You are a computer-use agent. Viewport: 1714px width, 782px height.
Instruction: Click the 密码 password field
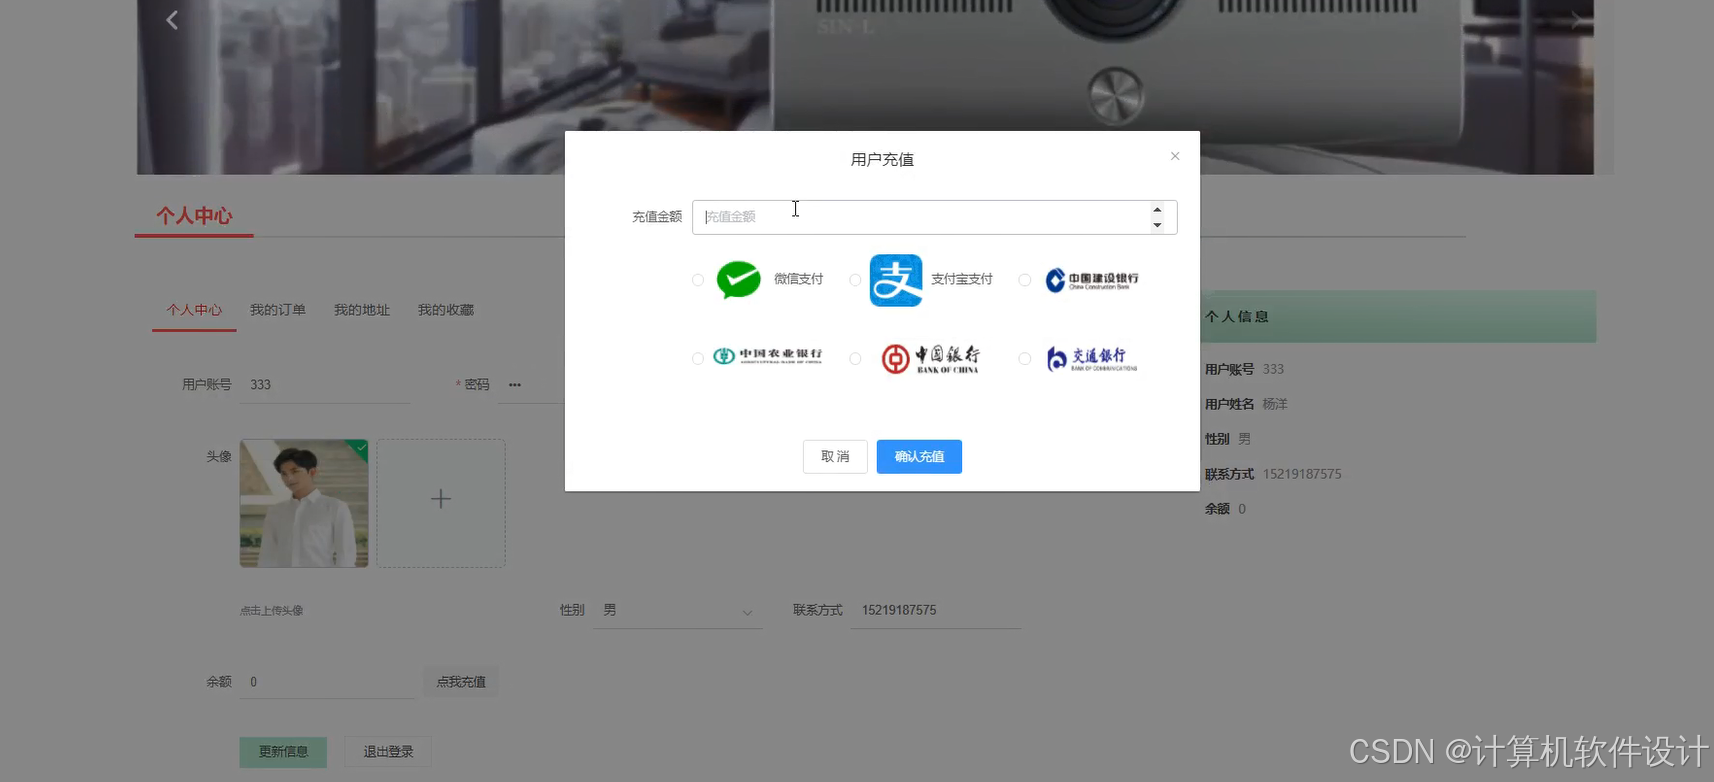pyautogui.click(x=532, y=385)
